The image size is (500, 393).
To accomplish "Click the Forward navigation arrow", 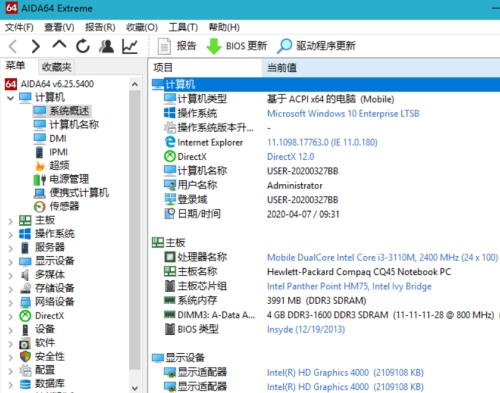I will click(35, 46).
